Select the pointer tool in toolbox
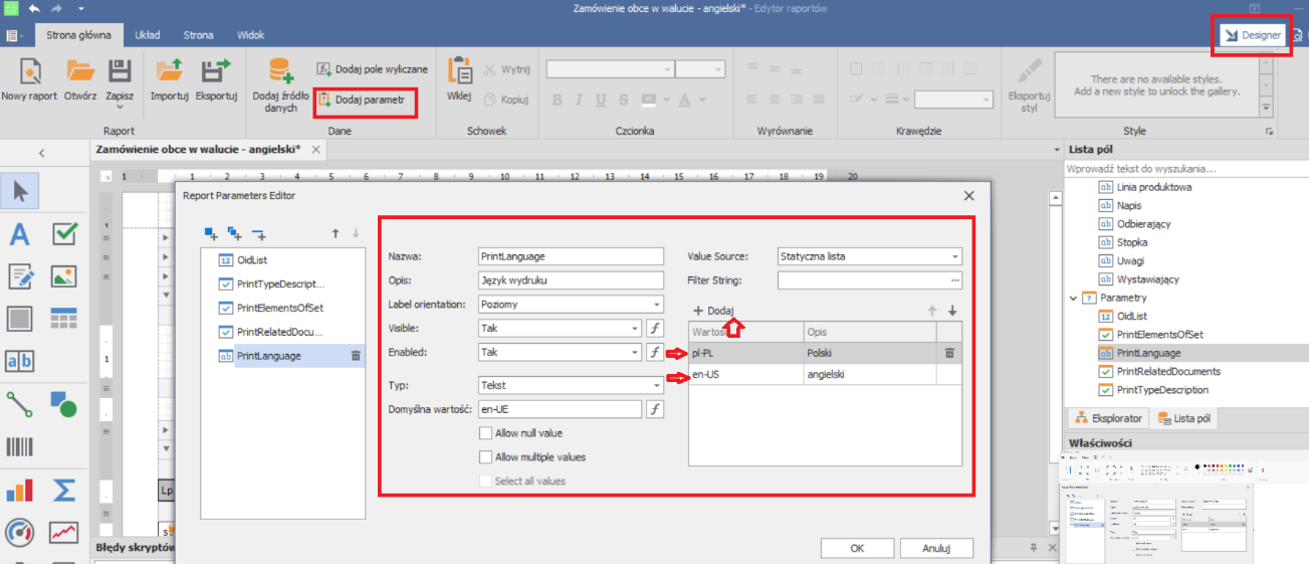The image size is (1309, 564). tap(20, 188)
